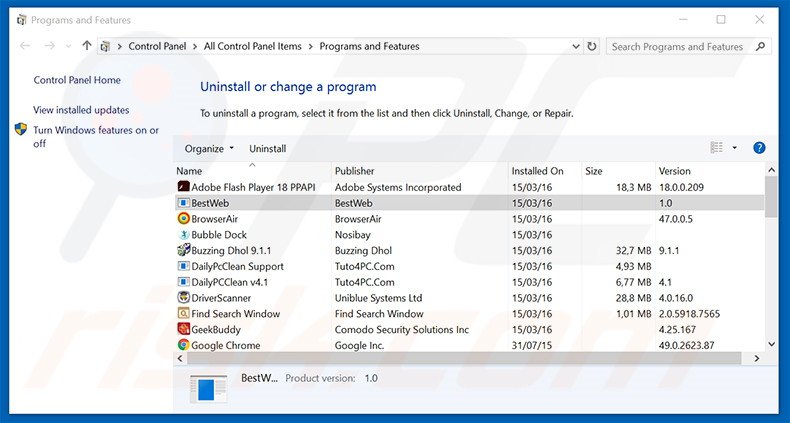The image size is (790, 423).
Task: Select the Bubble Dock program name
Action: pyautogui.click(x=219, y=235)
